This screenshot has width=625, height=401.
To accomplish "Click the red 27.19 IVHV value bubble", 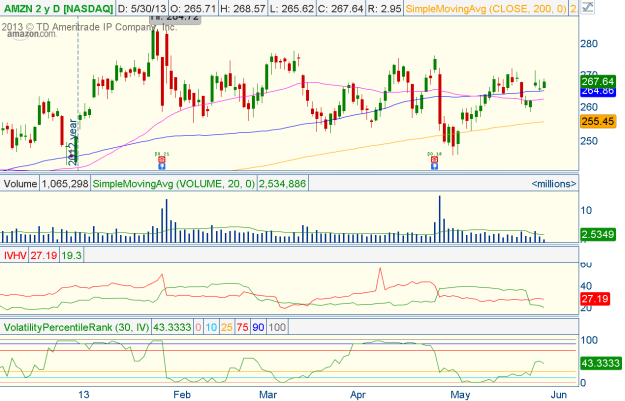I will 601,298.
